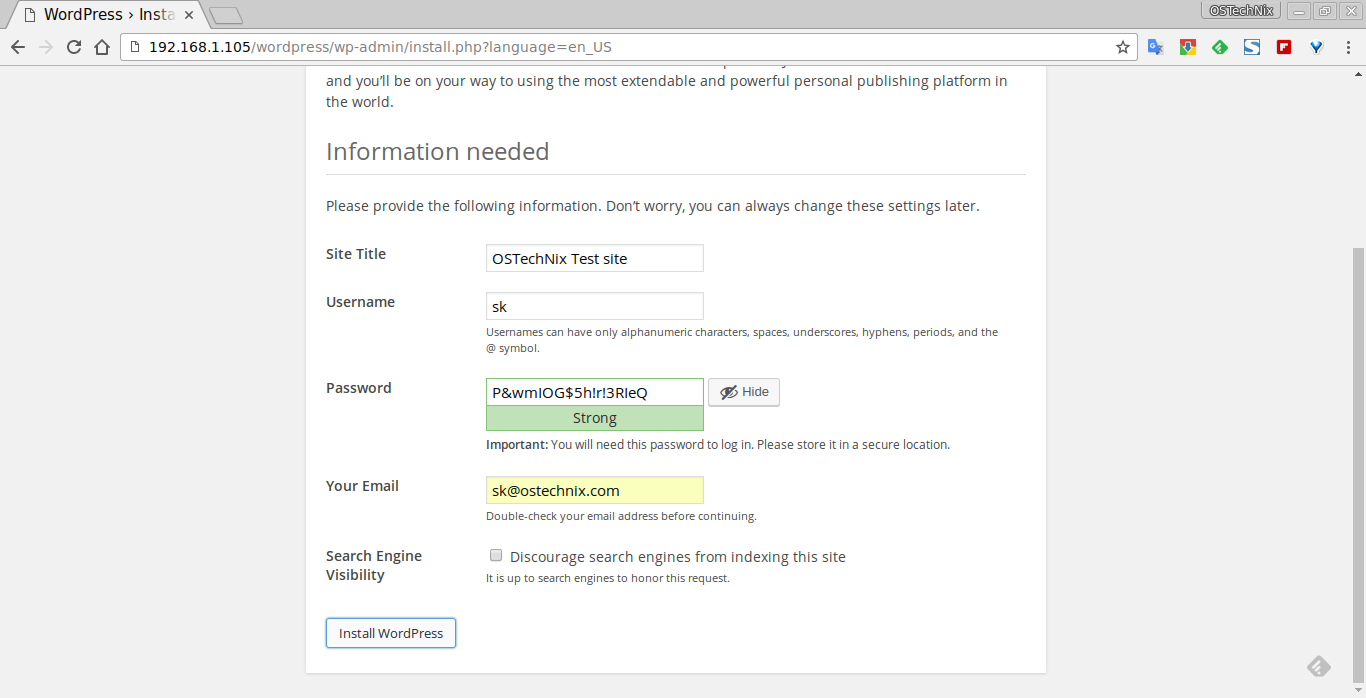Screen dimensions: 1366x698
Task: Click the Password input field
Action: point(595,392)
